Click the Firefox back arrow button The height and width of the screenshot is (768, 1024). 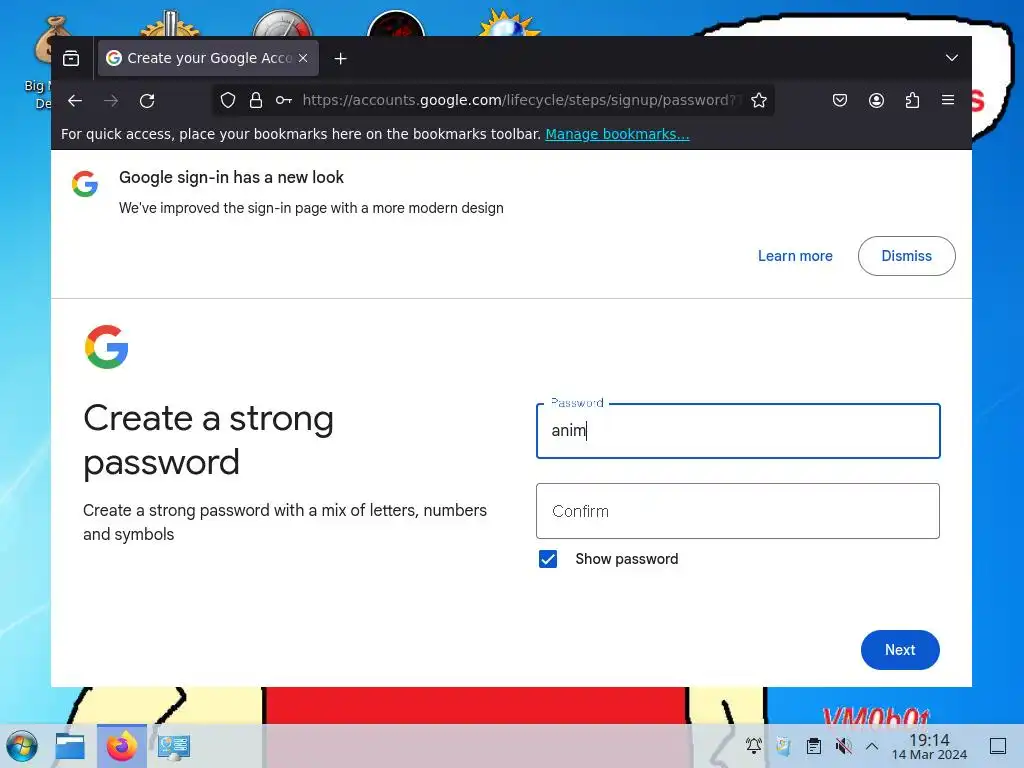click(75, 101)
